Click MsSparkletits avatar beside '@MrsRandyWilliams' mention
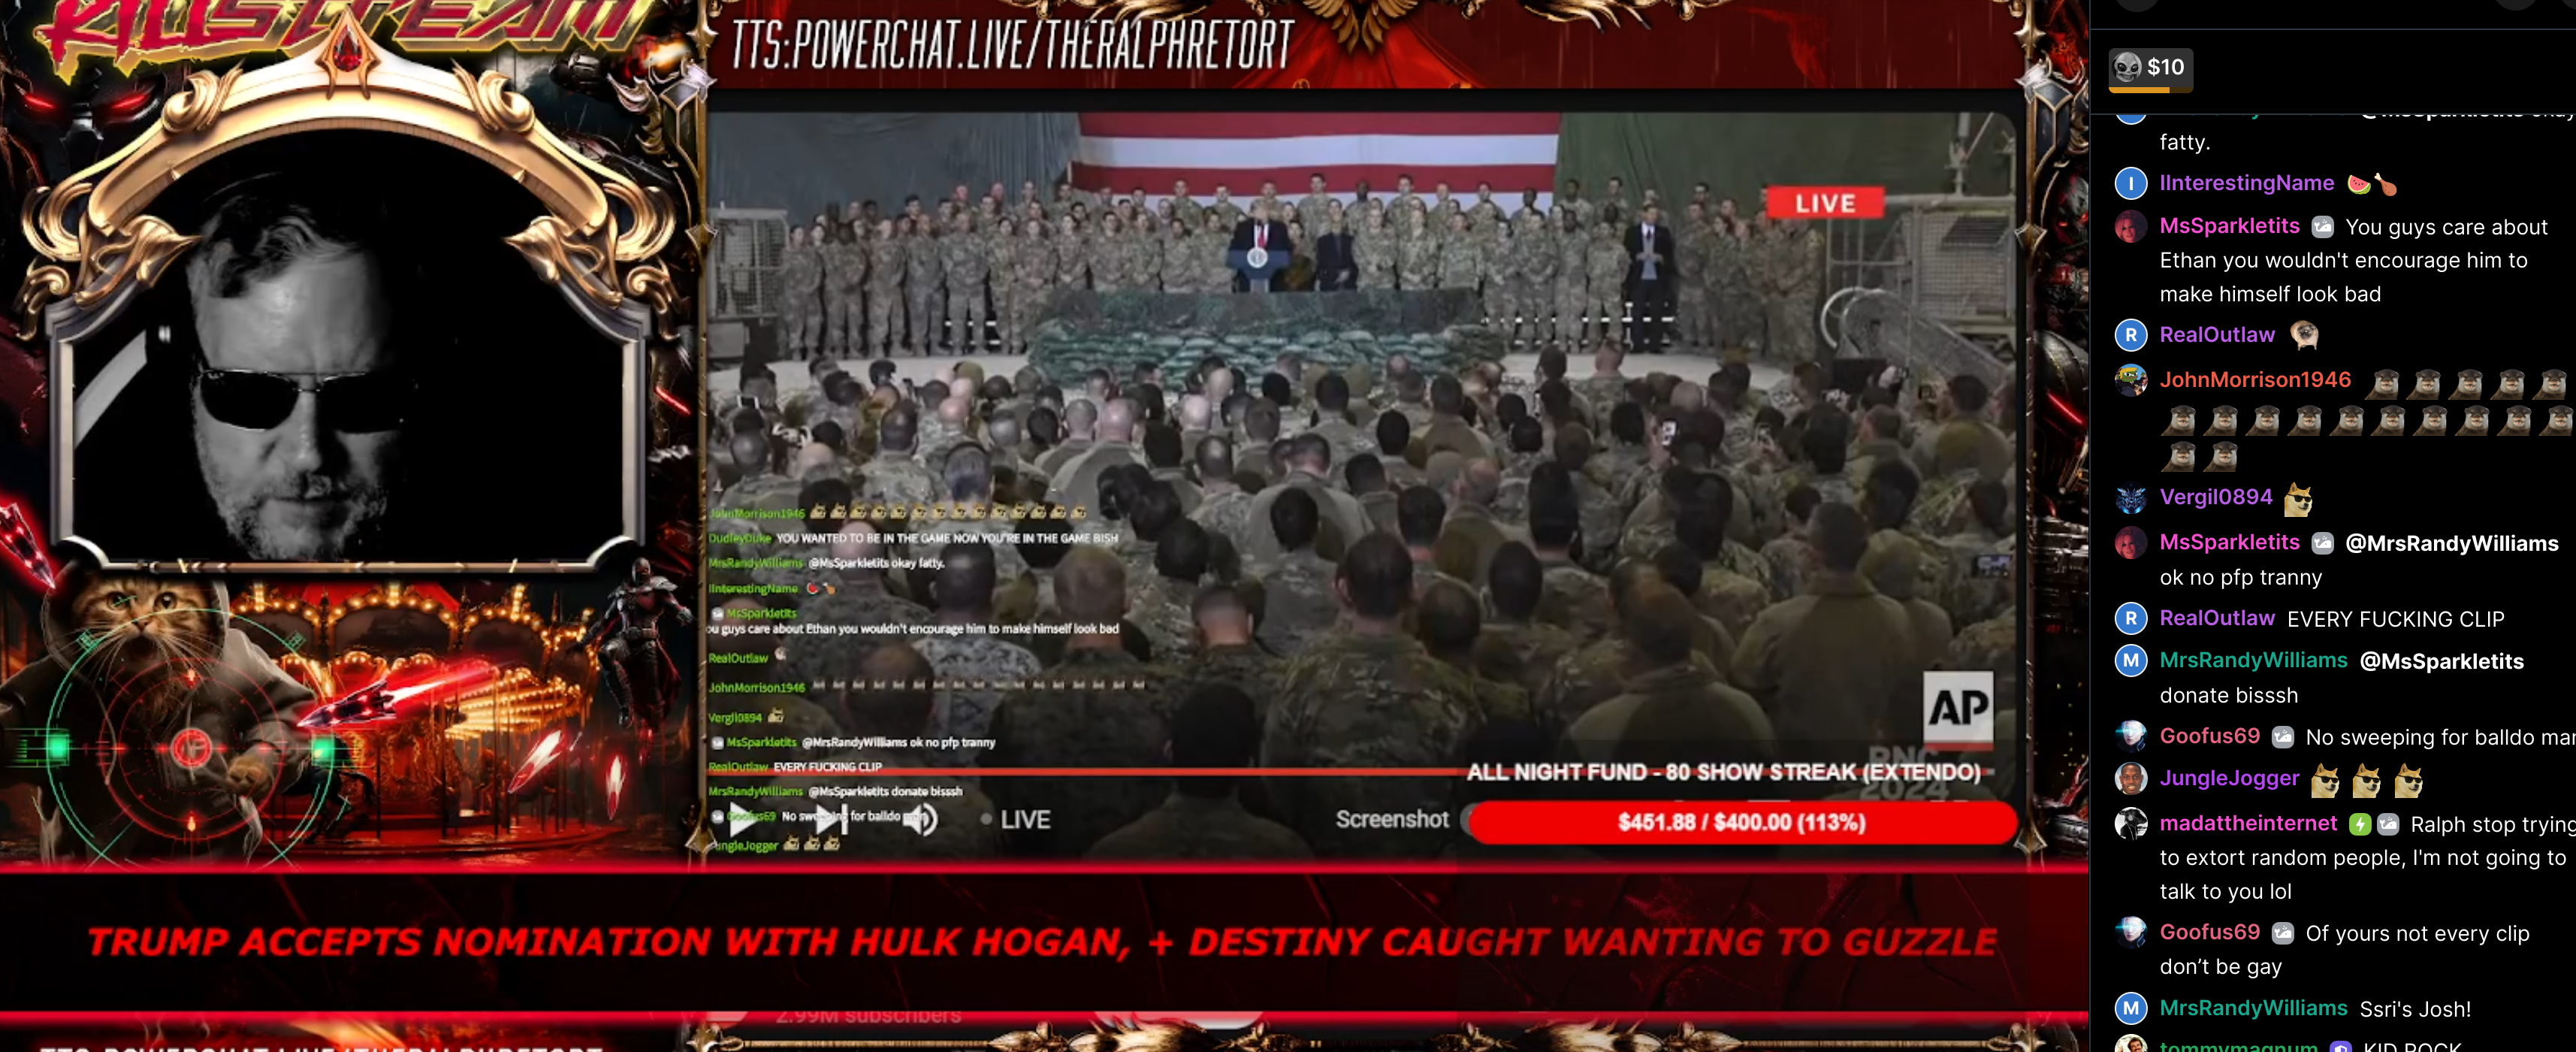The width and height of the screenshot is (2576, 1052). [2131, 543]
